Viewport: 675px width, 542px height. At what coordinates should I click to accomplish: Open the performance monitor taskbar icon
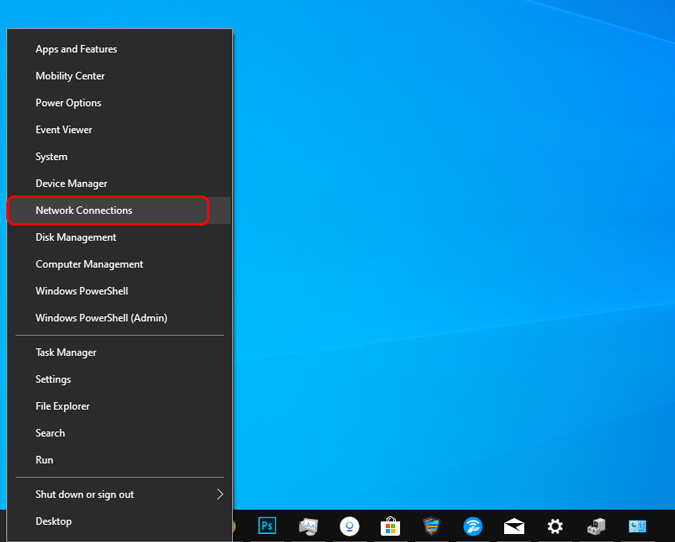click(x=308, y=526)
